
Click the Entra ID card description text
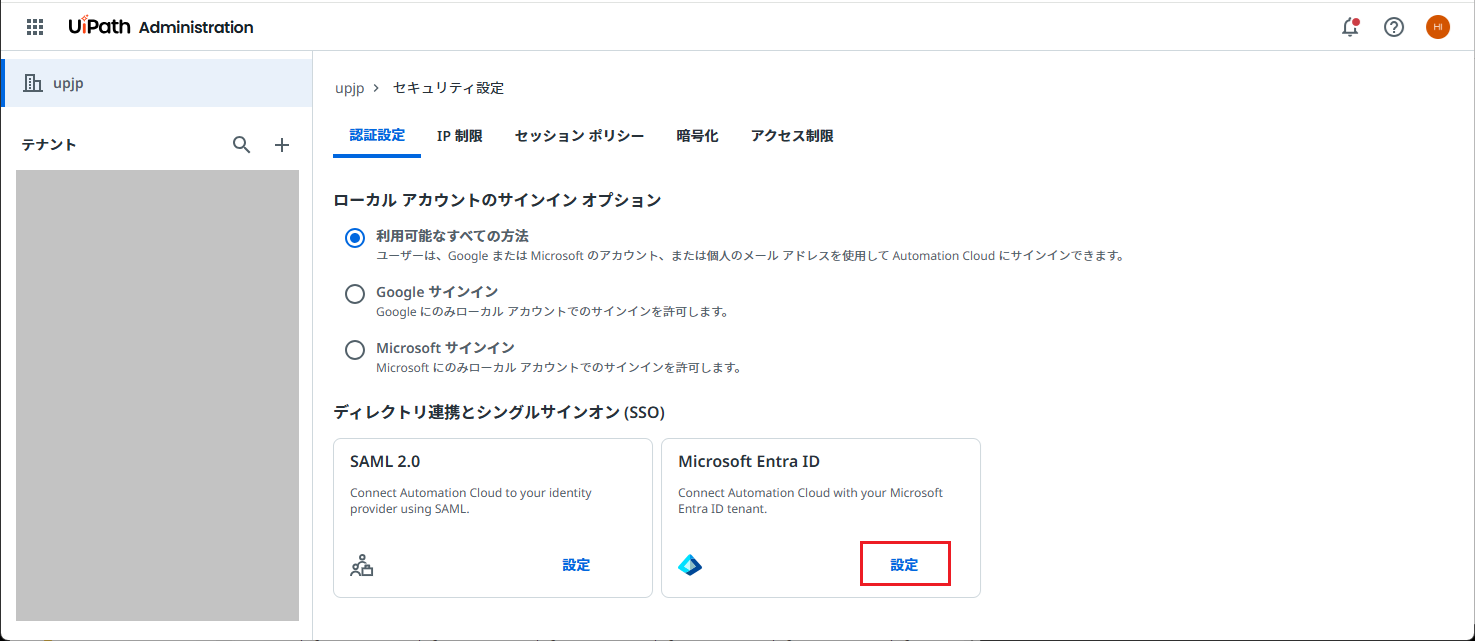point(811,501)
